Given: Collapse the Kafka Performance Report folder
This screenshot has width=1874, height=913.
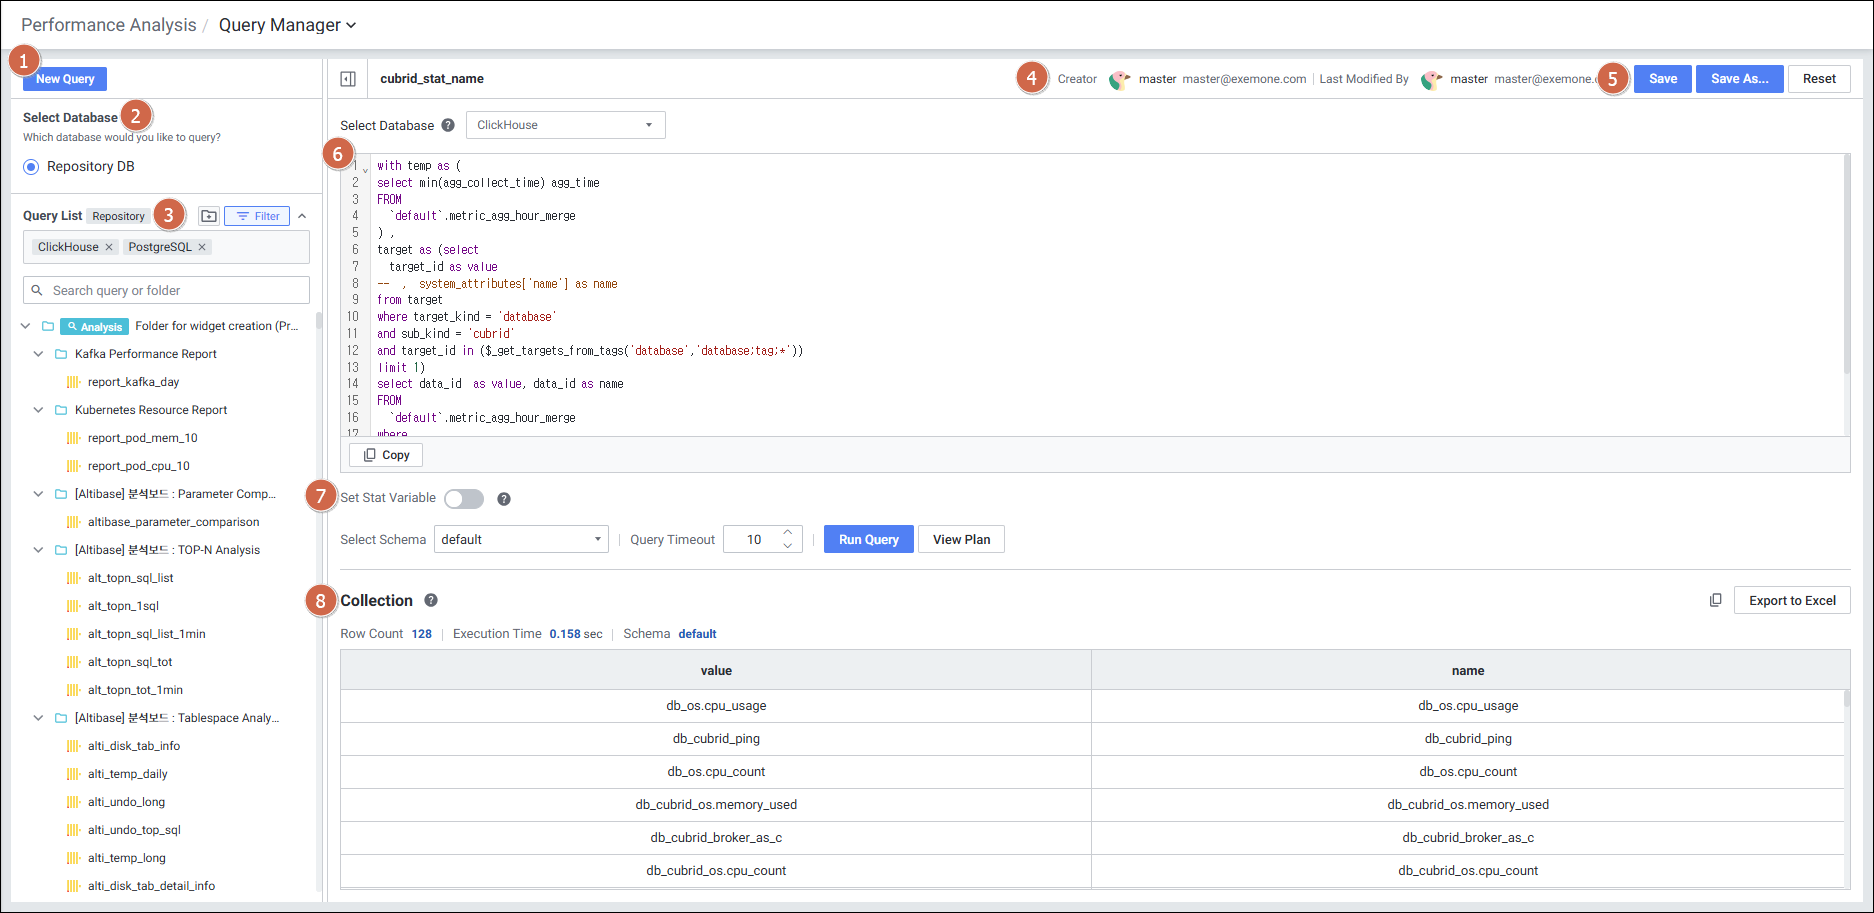Looking at the screenshot, I should click(39, 354).
